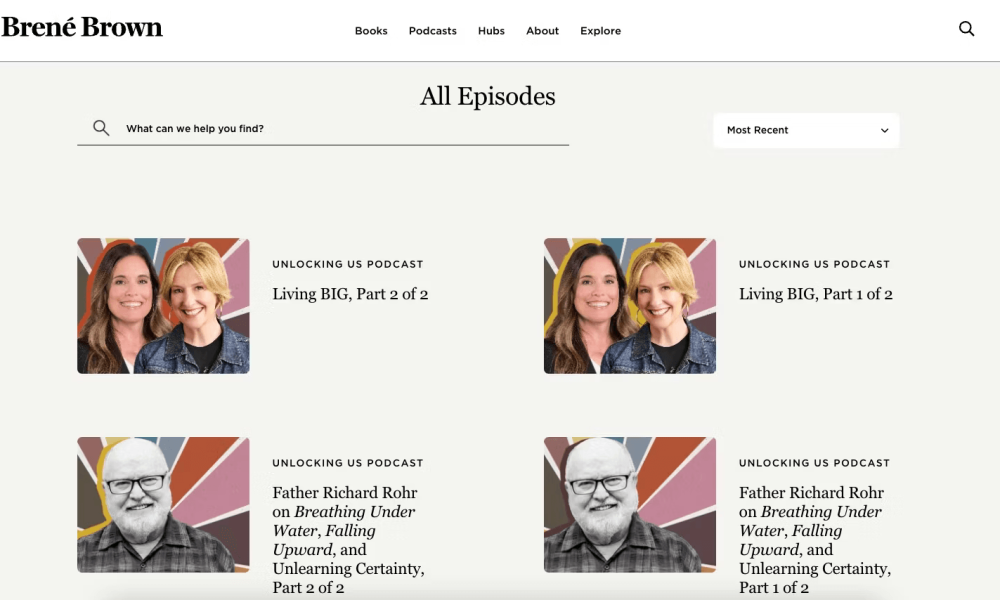
Task: Click 'Unlocking Us Podcast' label above Rohr Part 2
Action: (x=348, y=463)
